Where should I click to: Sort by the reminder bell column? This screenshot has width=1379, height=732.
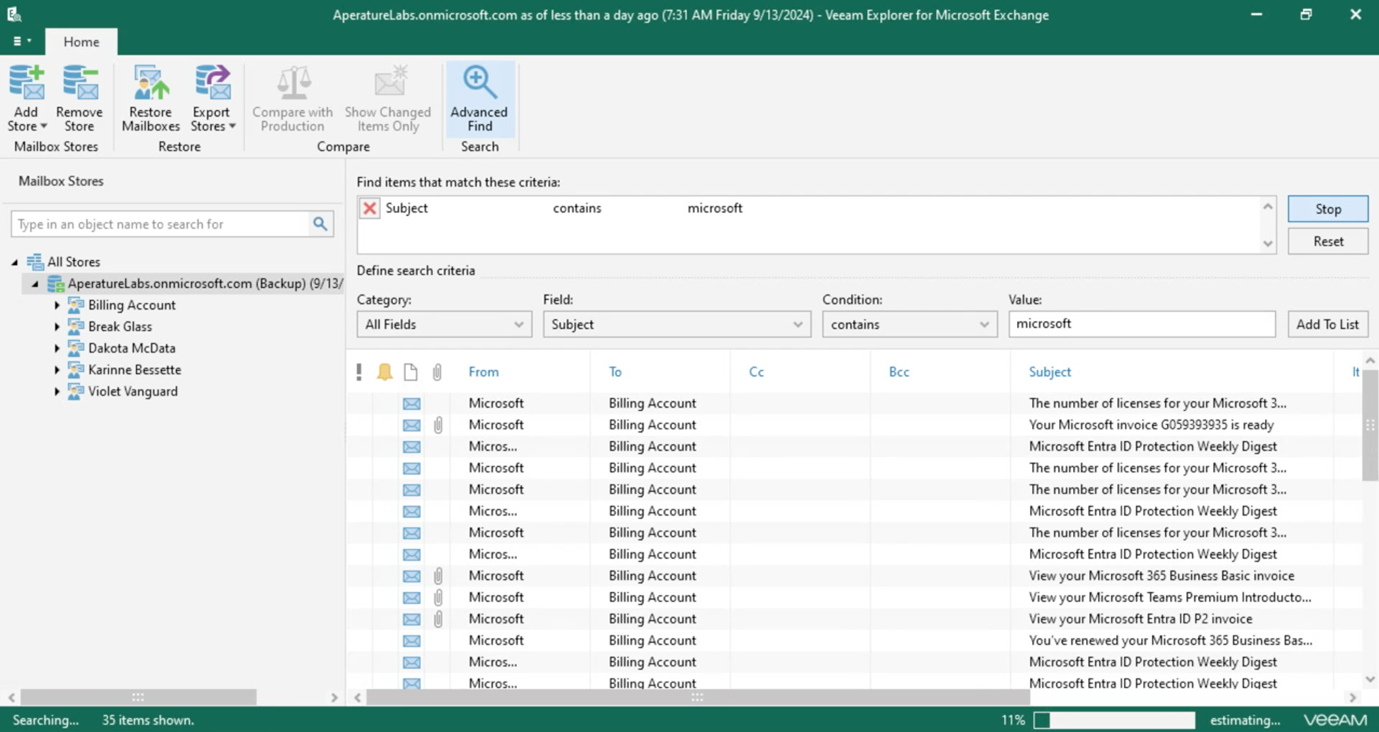tap(384, 372)
